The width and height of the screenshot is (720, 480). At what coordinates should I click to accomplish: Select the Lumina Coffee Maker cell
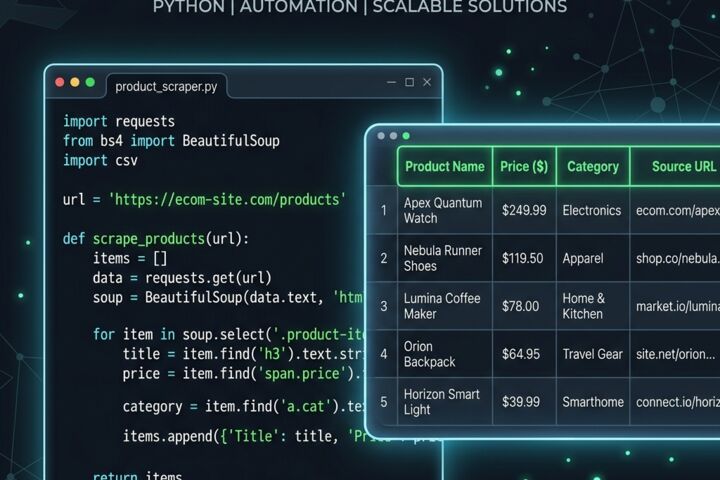coord(444,306)
